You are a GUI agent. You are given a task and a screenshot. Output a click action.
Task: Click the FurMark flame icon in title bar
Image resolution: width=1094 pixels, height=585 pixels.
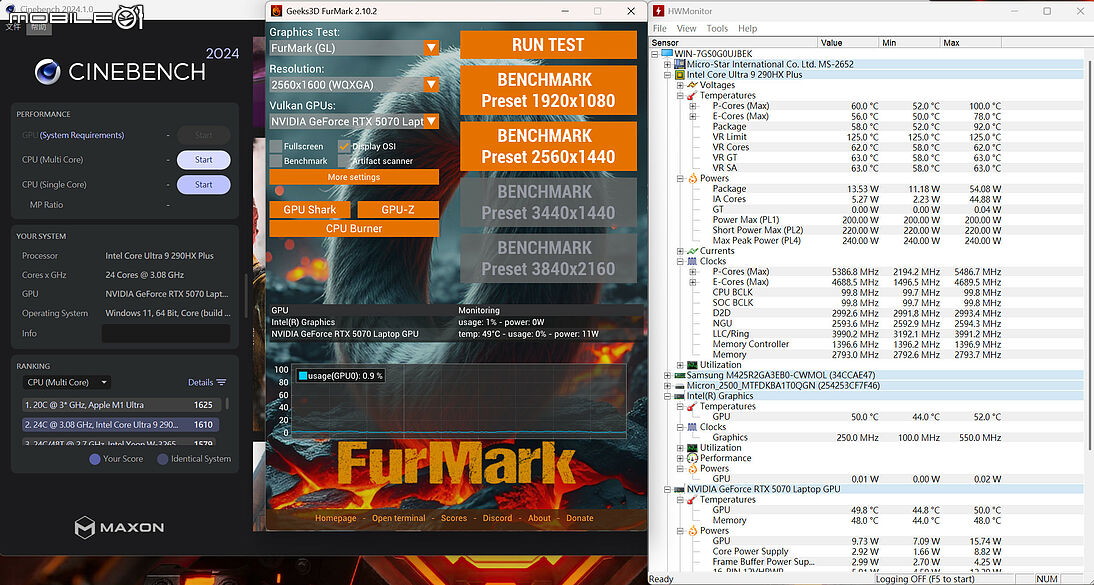point(276,11)
